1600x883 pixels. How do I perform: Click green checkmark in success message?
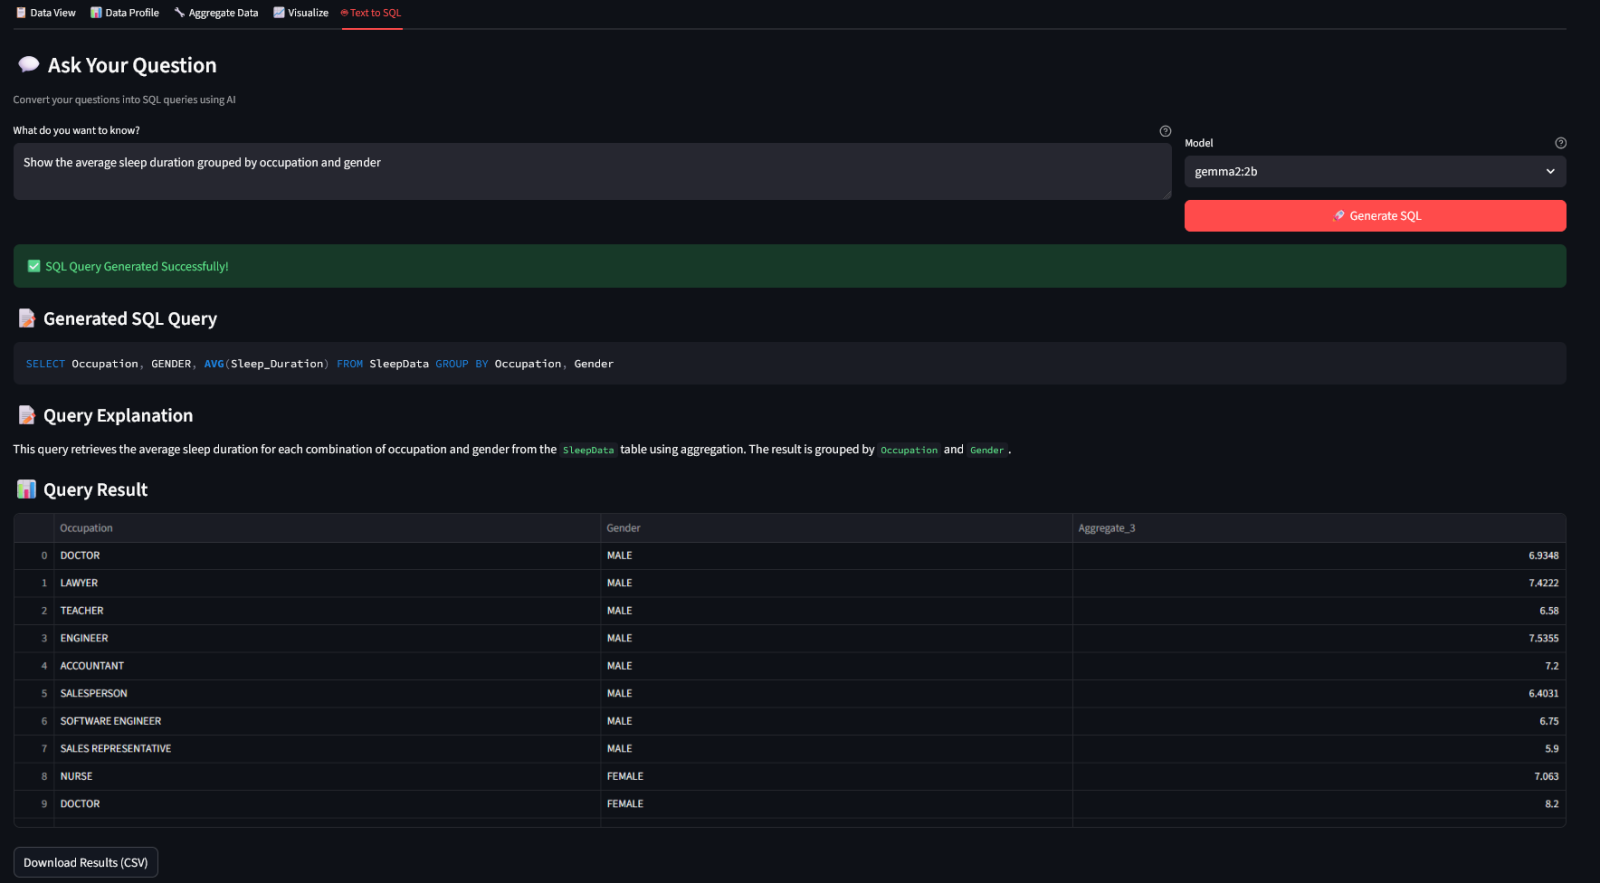pyautogui.click(x=34, y=266)
